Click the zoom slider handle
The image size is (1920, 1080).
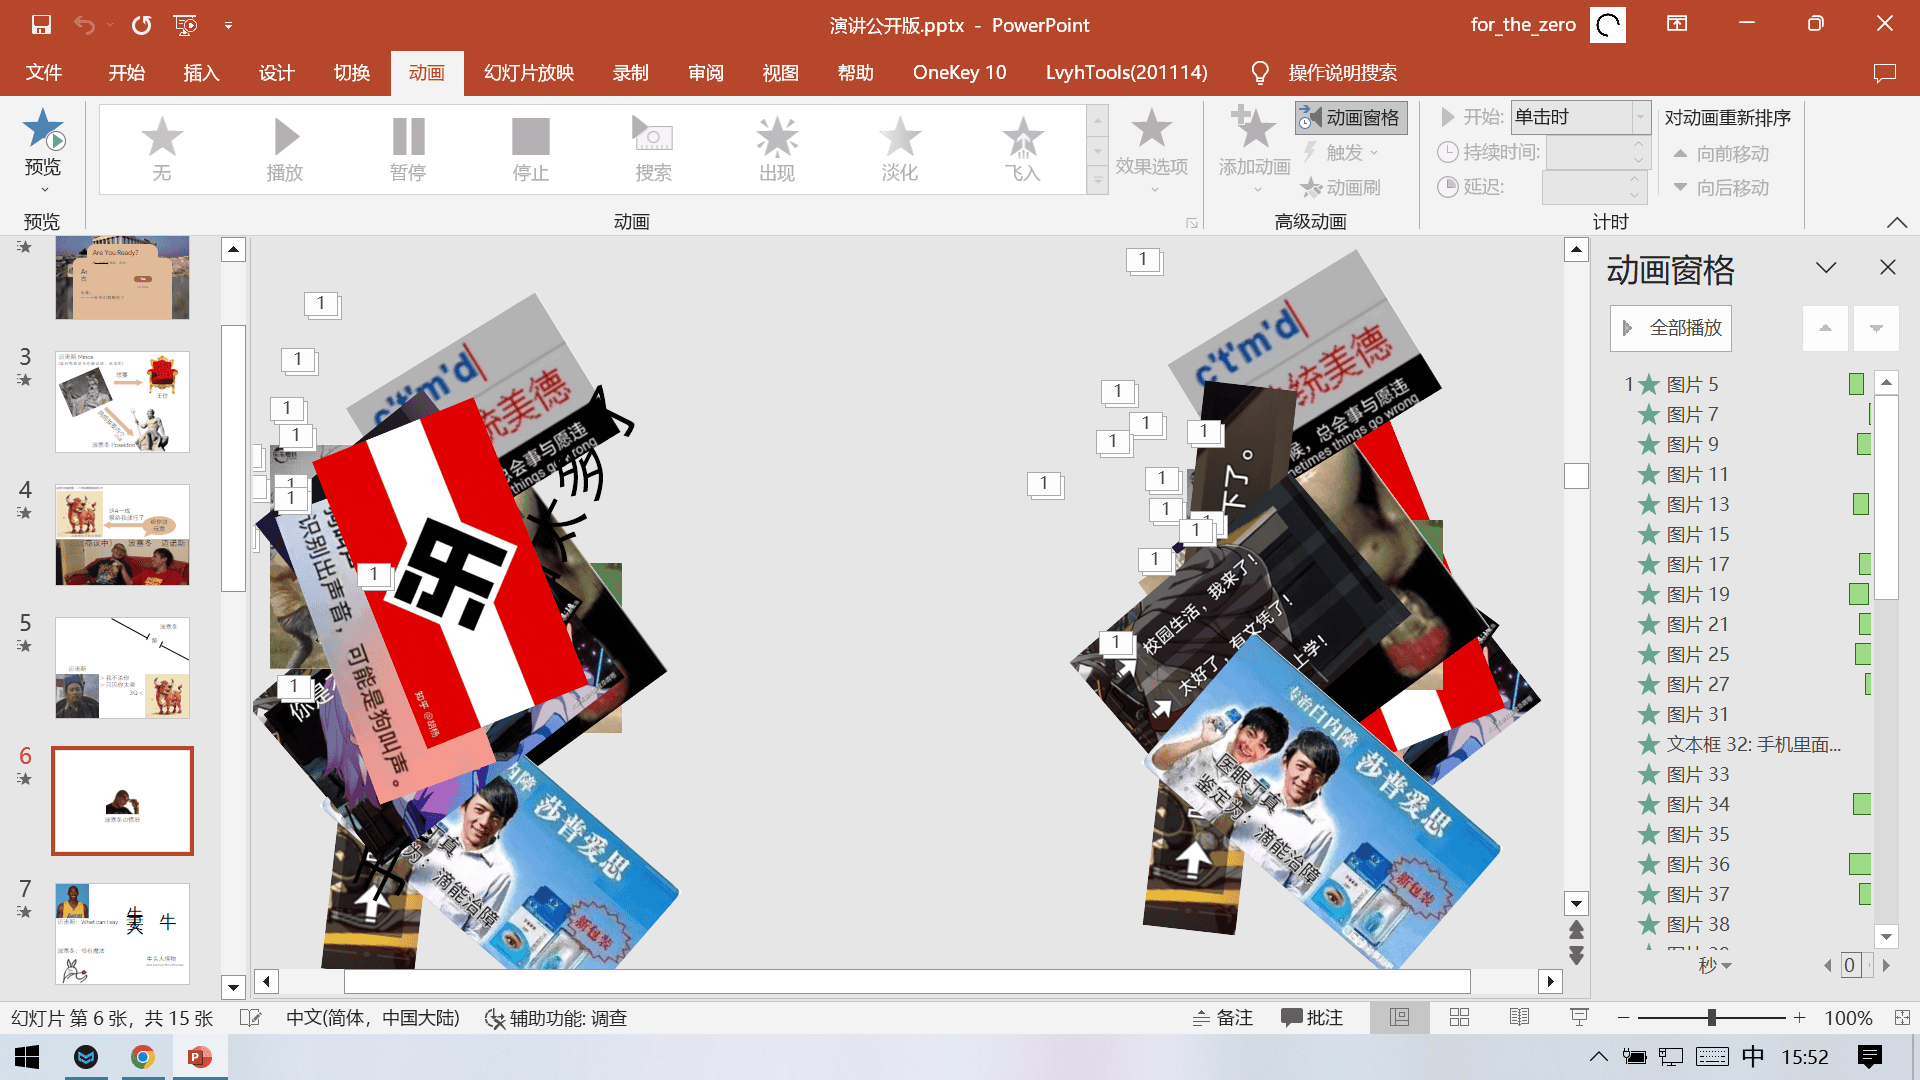pyautogui.click(x=1712, y=1018)
